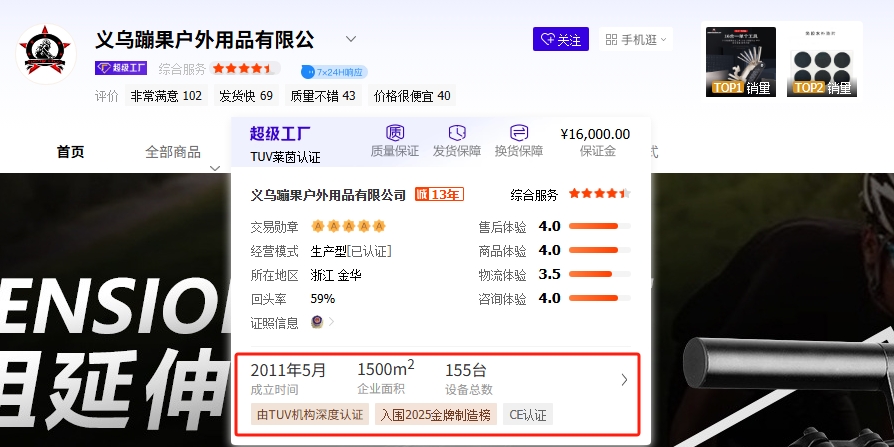Go to the 首页 tab
The width and height of the screenshot is (894, 447).
71,152
